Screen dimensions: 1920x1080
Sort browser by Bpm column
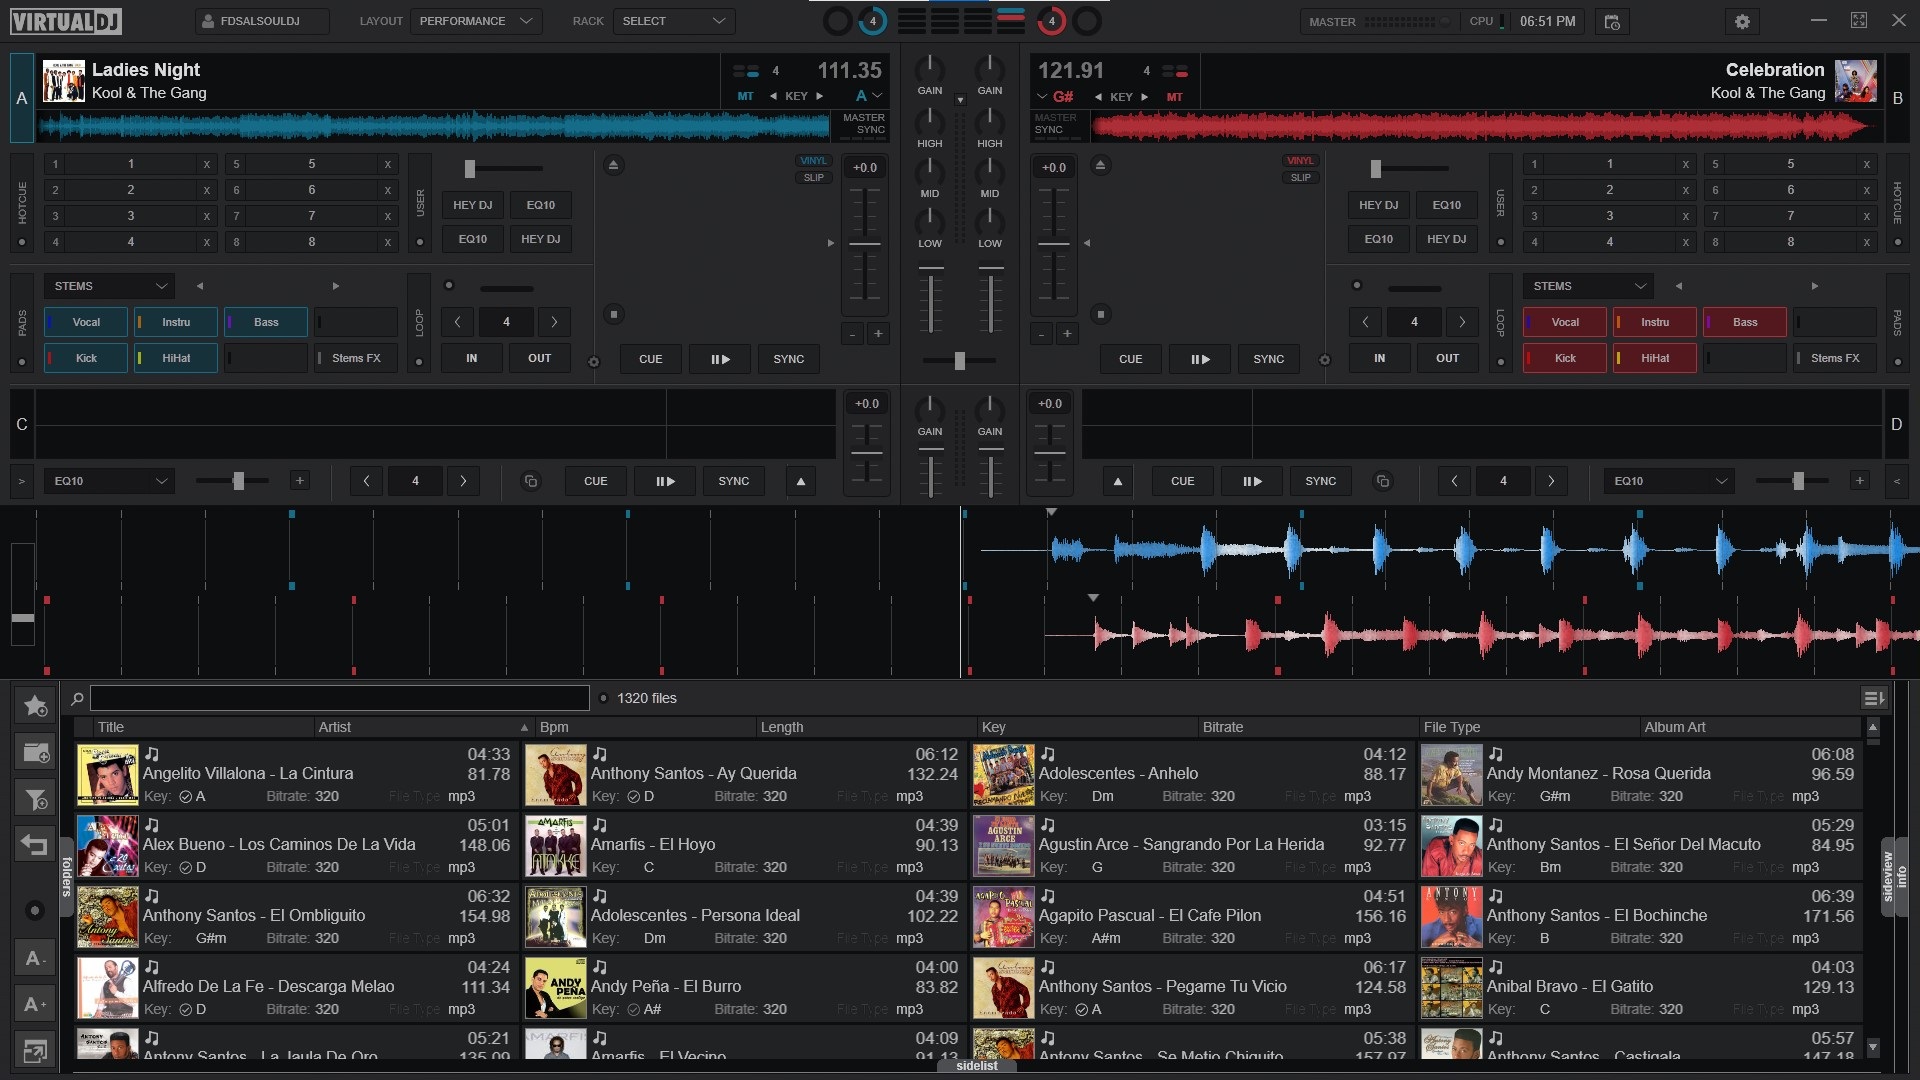click(645, 727)
